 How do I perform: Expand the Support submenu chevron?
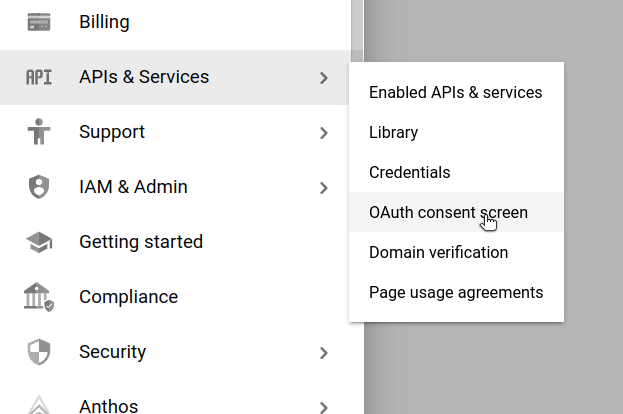tap(323, 132)
